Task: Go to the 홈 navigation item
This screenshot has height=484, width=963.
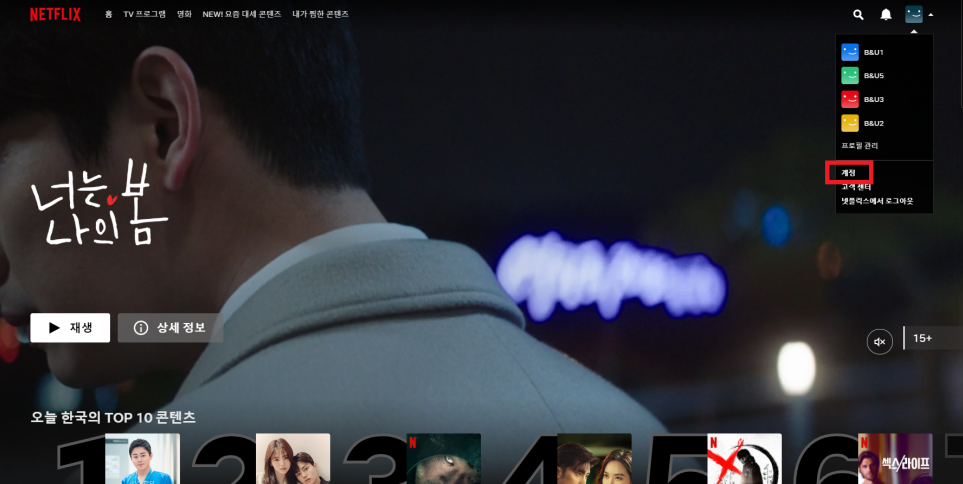Action: (109, 14)
